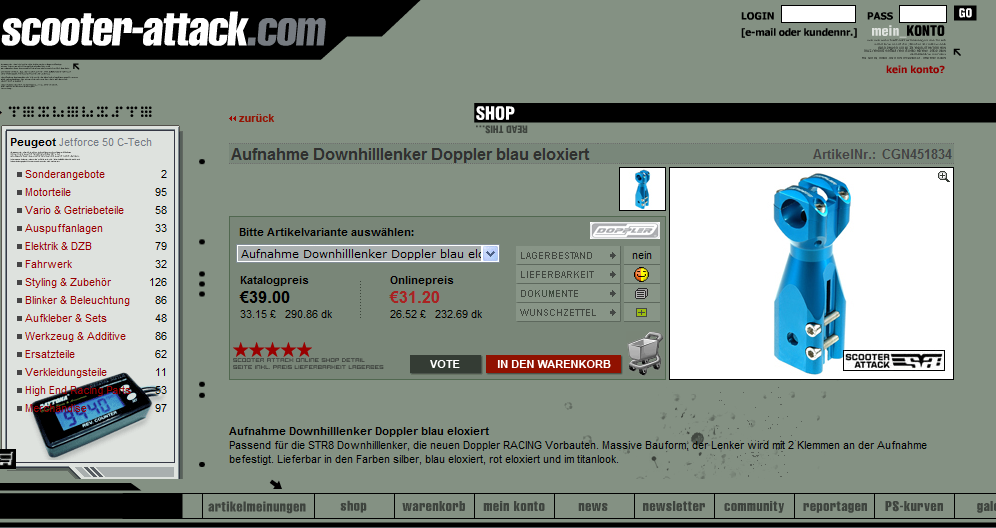Select the blue handlebar mount thumbnail

point(642,189)
